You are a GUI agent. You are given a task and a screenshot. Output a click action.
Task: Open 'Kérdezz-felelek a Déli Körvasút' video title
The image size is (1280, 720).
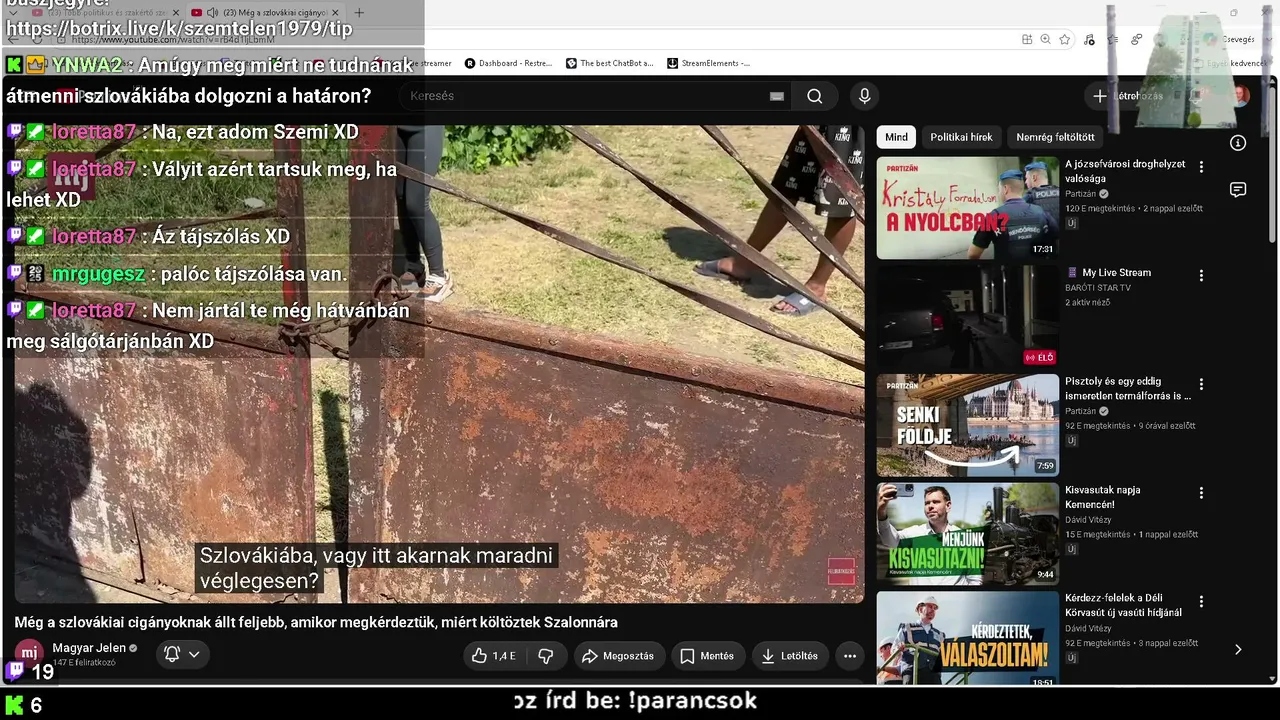(x=1124, y=605)
